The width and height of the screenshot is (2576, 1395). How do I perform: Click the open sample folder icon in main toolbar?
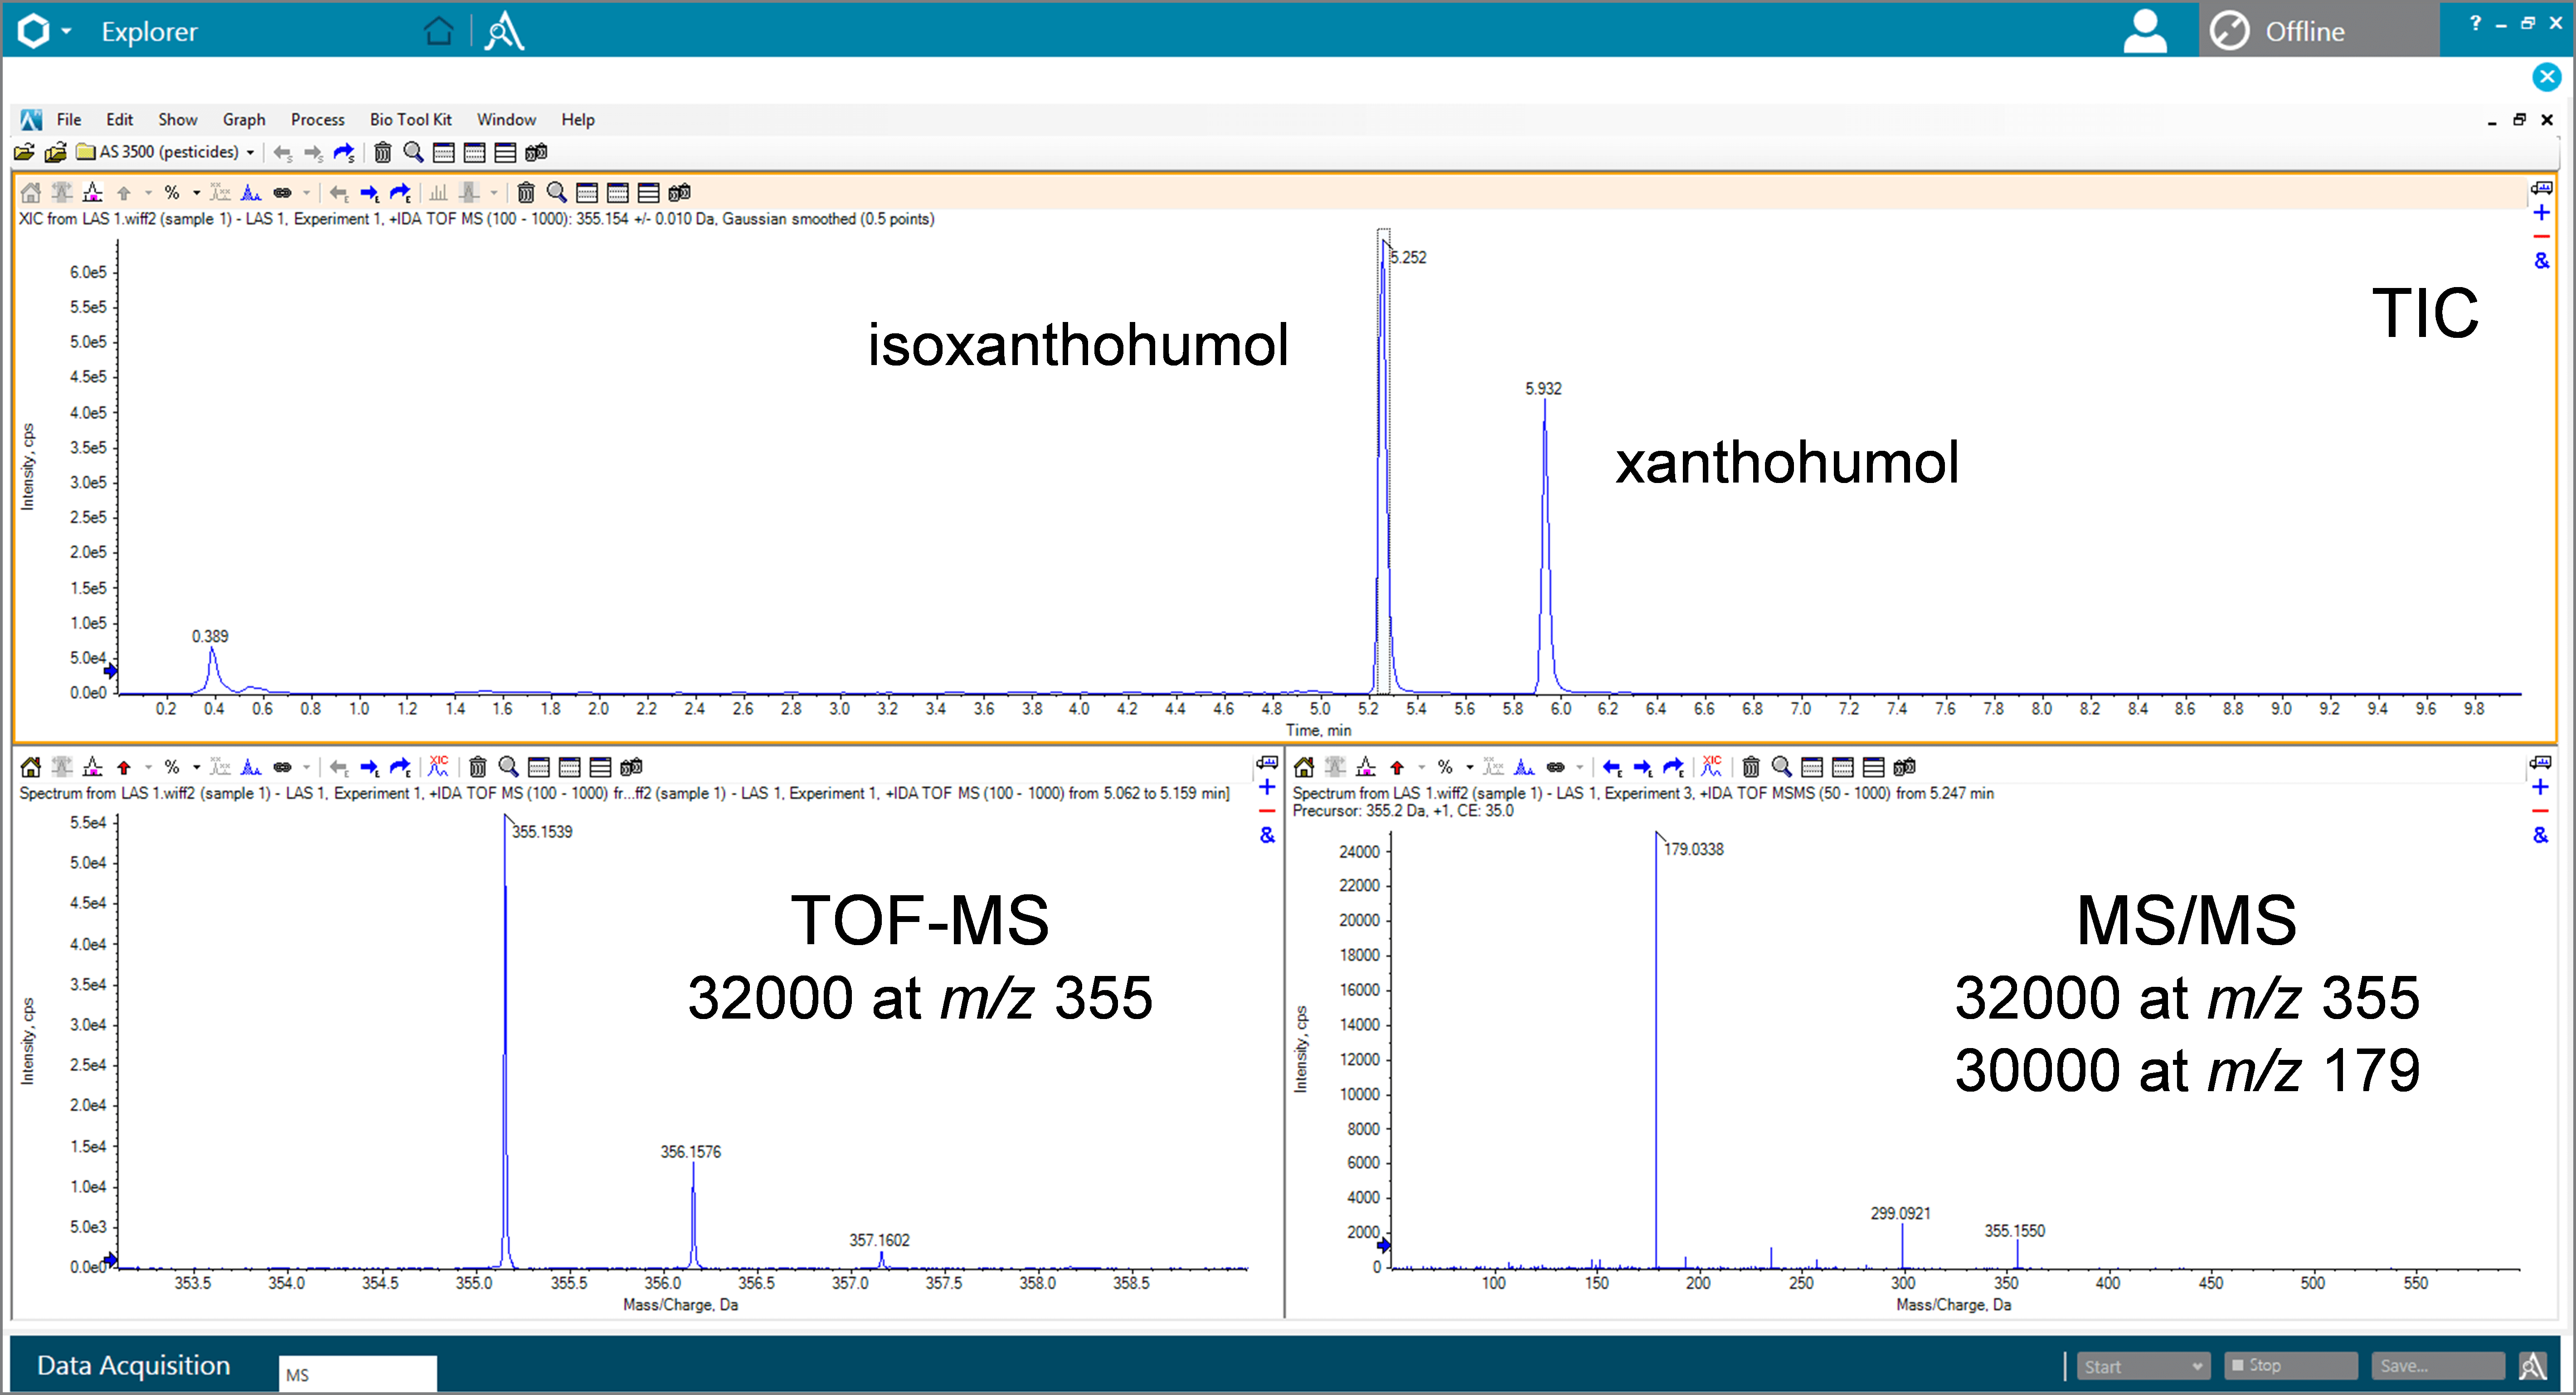[24, 152]
